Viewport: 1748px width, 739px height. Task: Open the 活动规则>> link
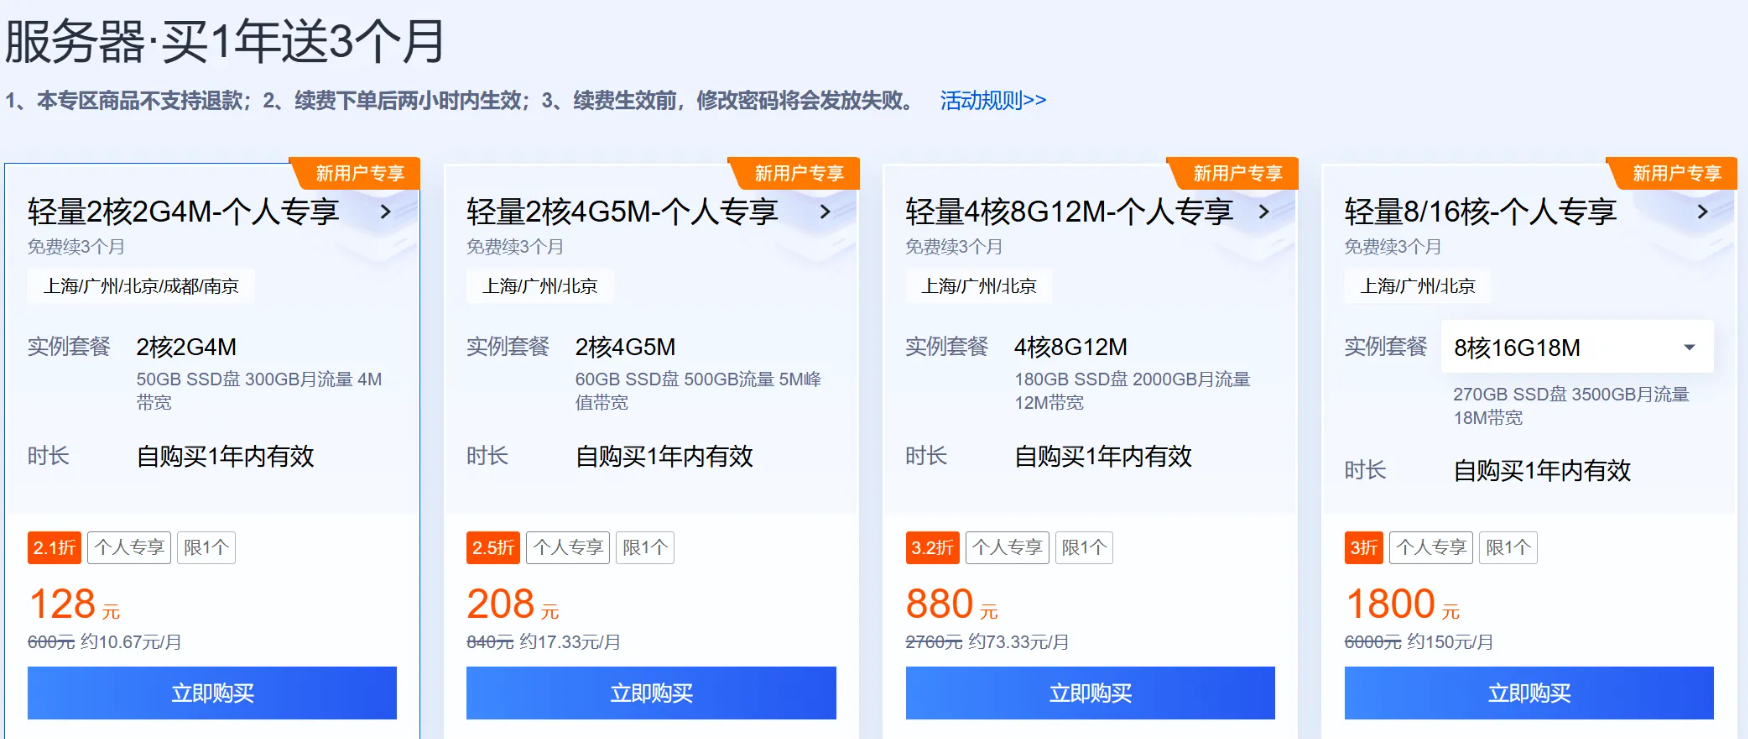tap(992, 99)
